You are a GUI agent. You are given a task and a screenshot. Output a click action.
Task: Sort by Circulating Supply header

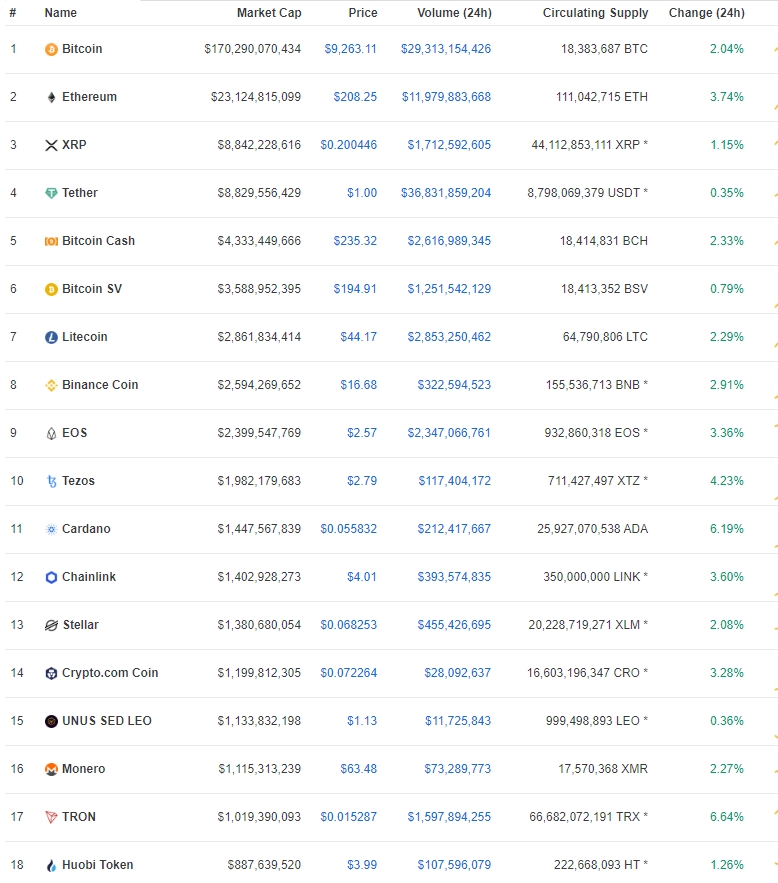pos(596,12)
